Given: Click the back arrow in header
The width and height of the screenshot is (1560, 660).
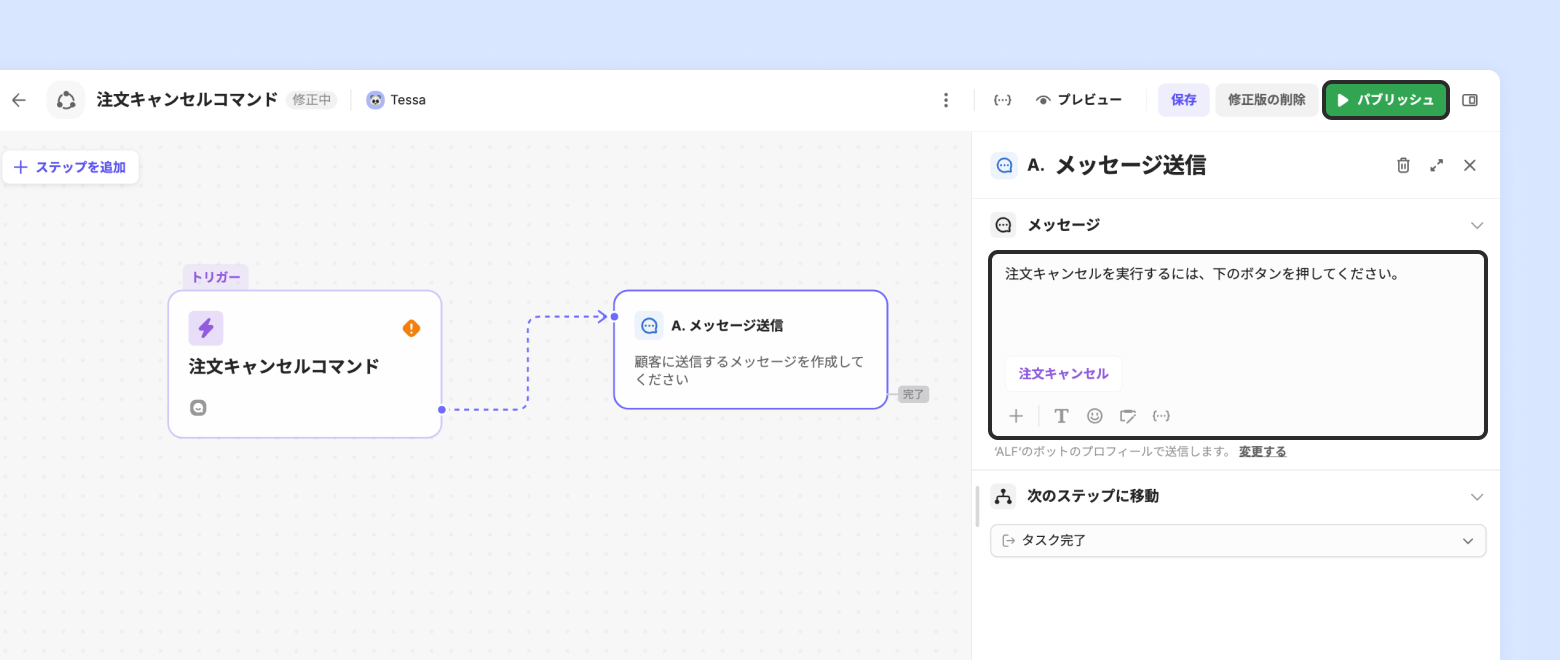Looking at the screenshot, I should pyautogui.click(x=19, y=100).
